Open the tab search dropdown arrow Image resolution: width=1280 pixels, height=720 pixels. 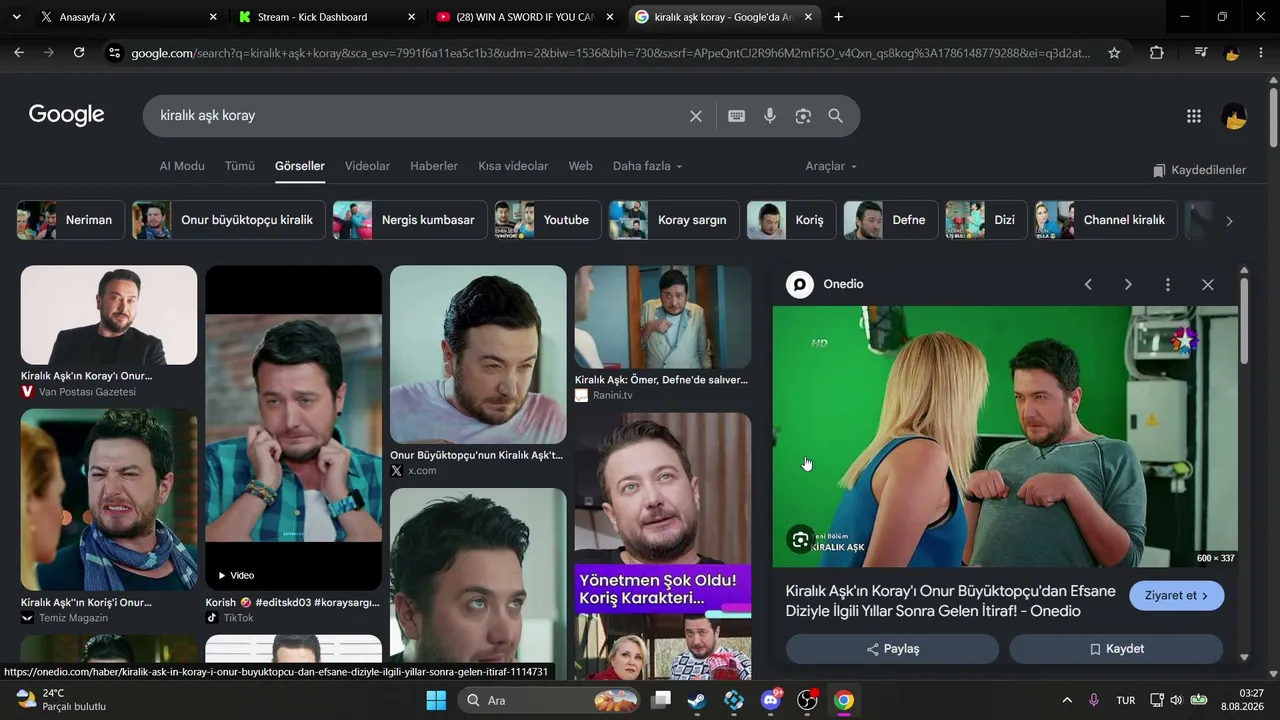[16, 17]
